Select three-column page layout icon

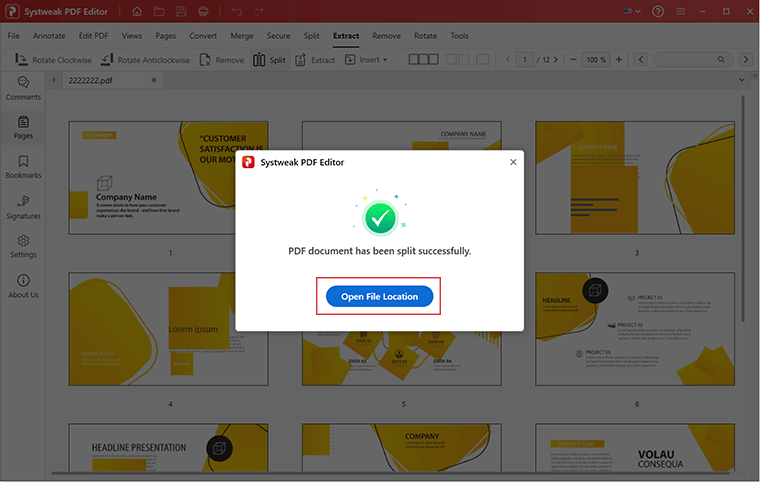click(423, 59)
